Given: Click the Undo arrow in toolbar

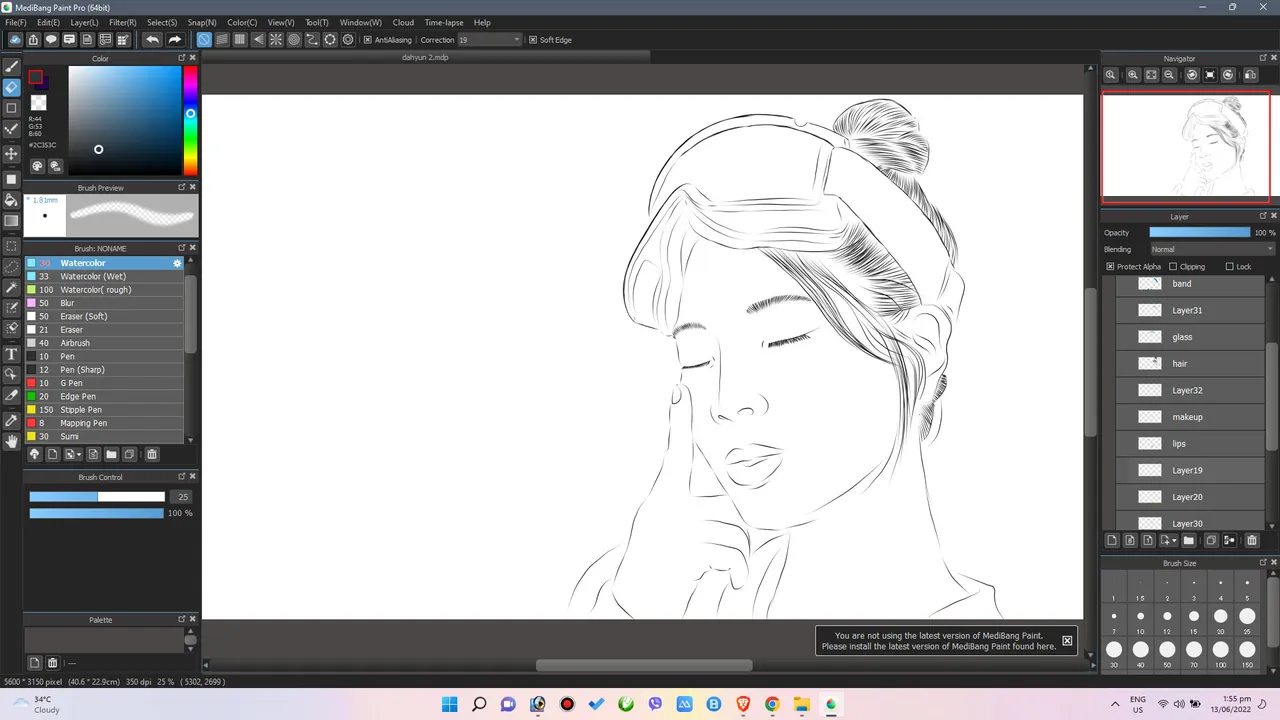Looking at the screenshot, I should pyautogui.click(x=152, y=40).
